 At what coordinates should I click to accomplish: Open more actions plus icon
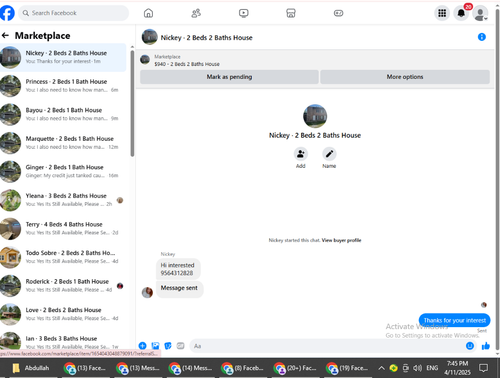142,346
